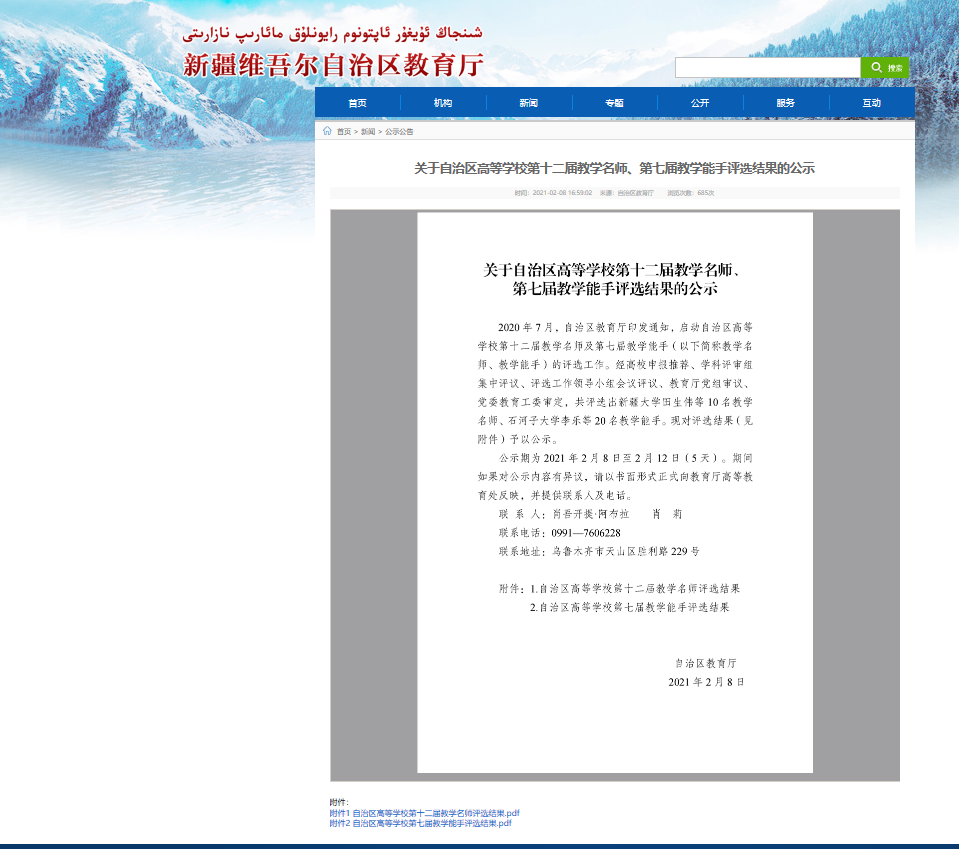Open the 机构 navigation menu item
This screenshot has height=849, width=959.
pyautogui.click(x=443, y=103)
